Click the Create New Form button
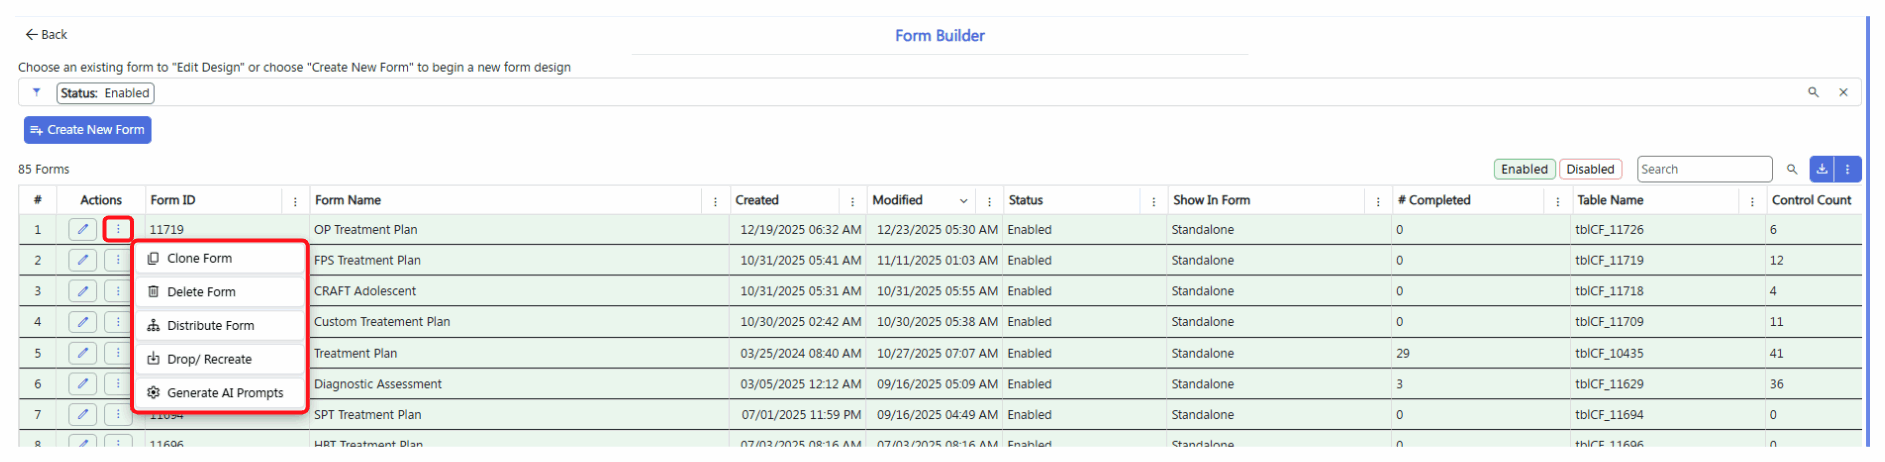 coord(88,130)
